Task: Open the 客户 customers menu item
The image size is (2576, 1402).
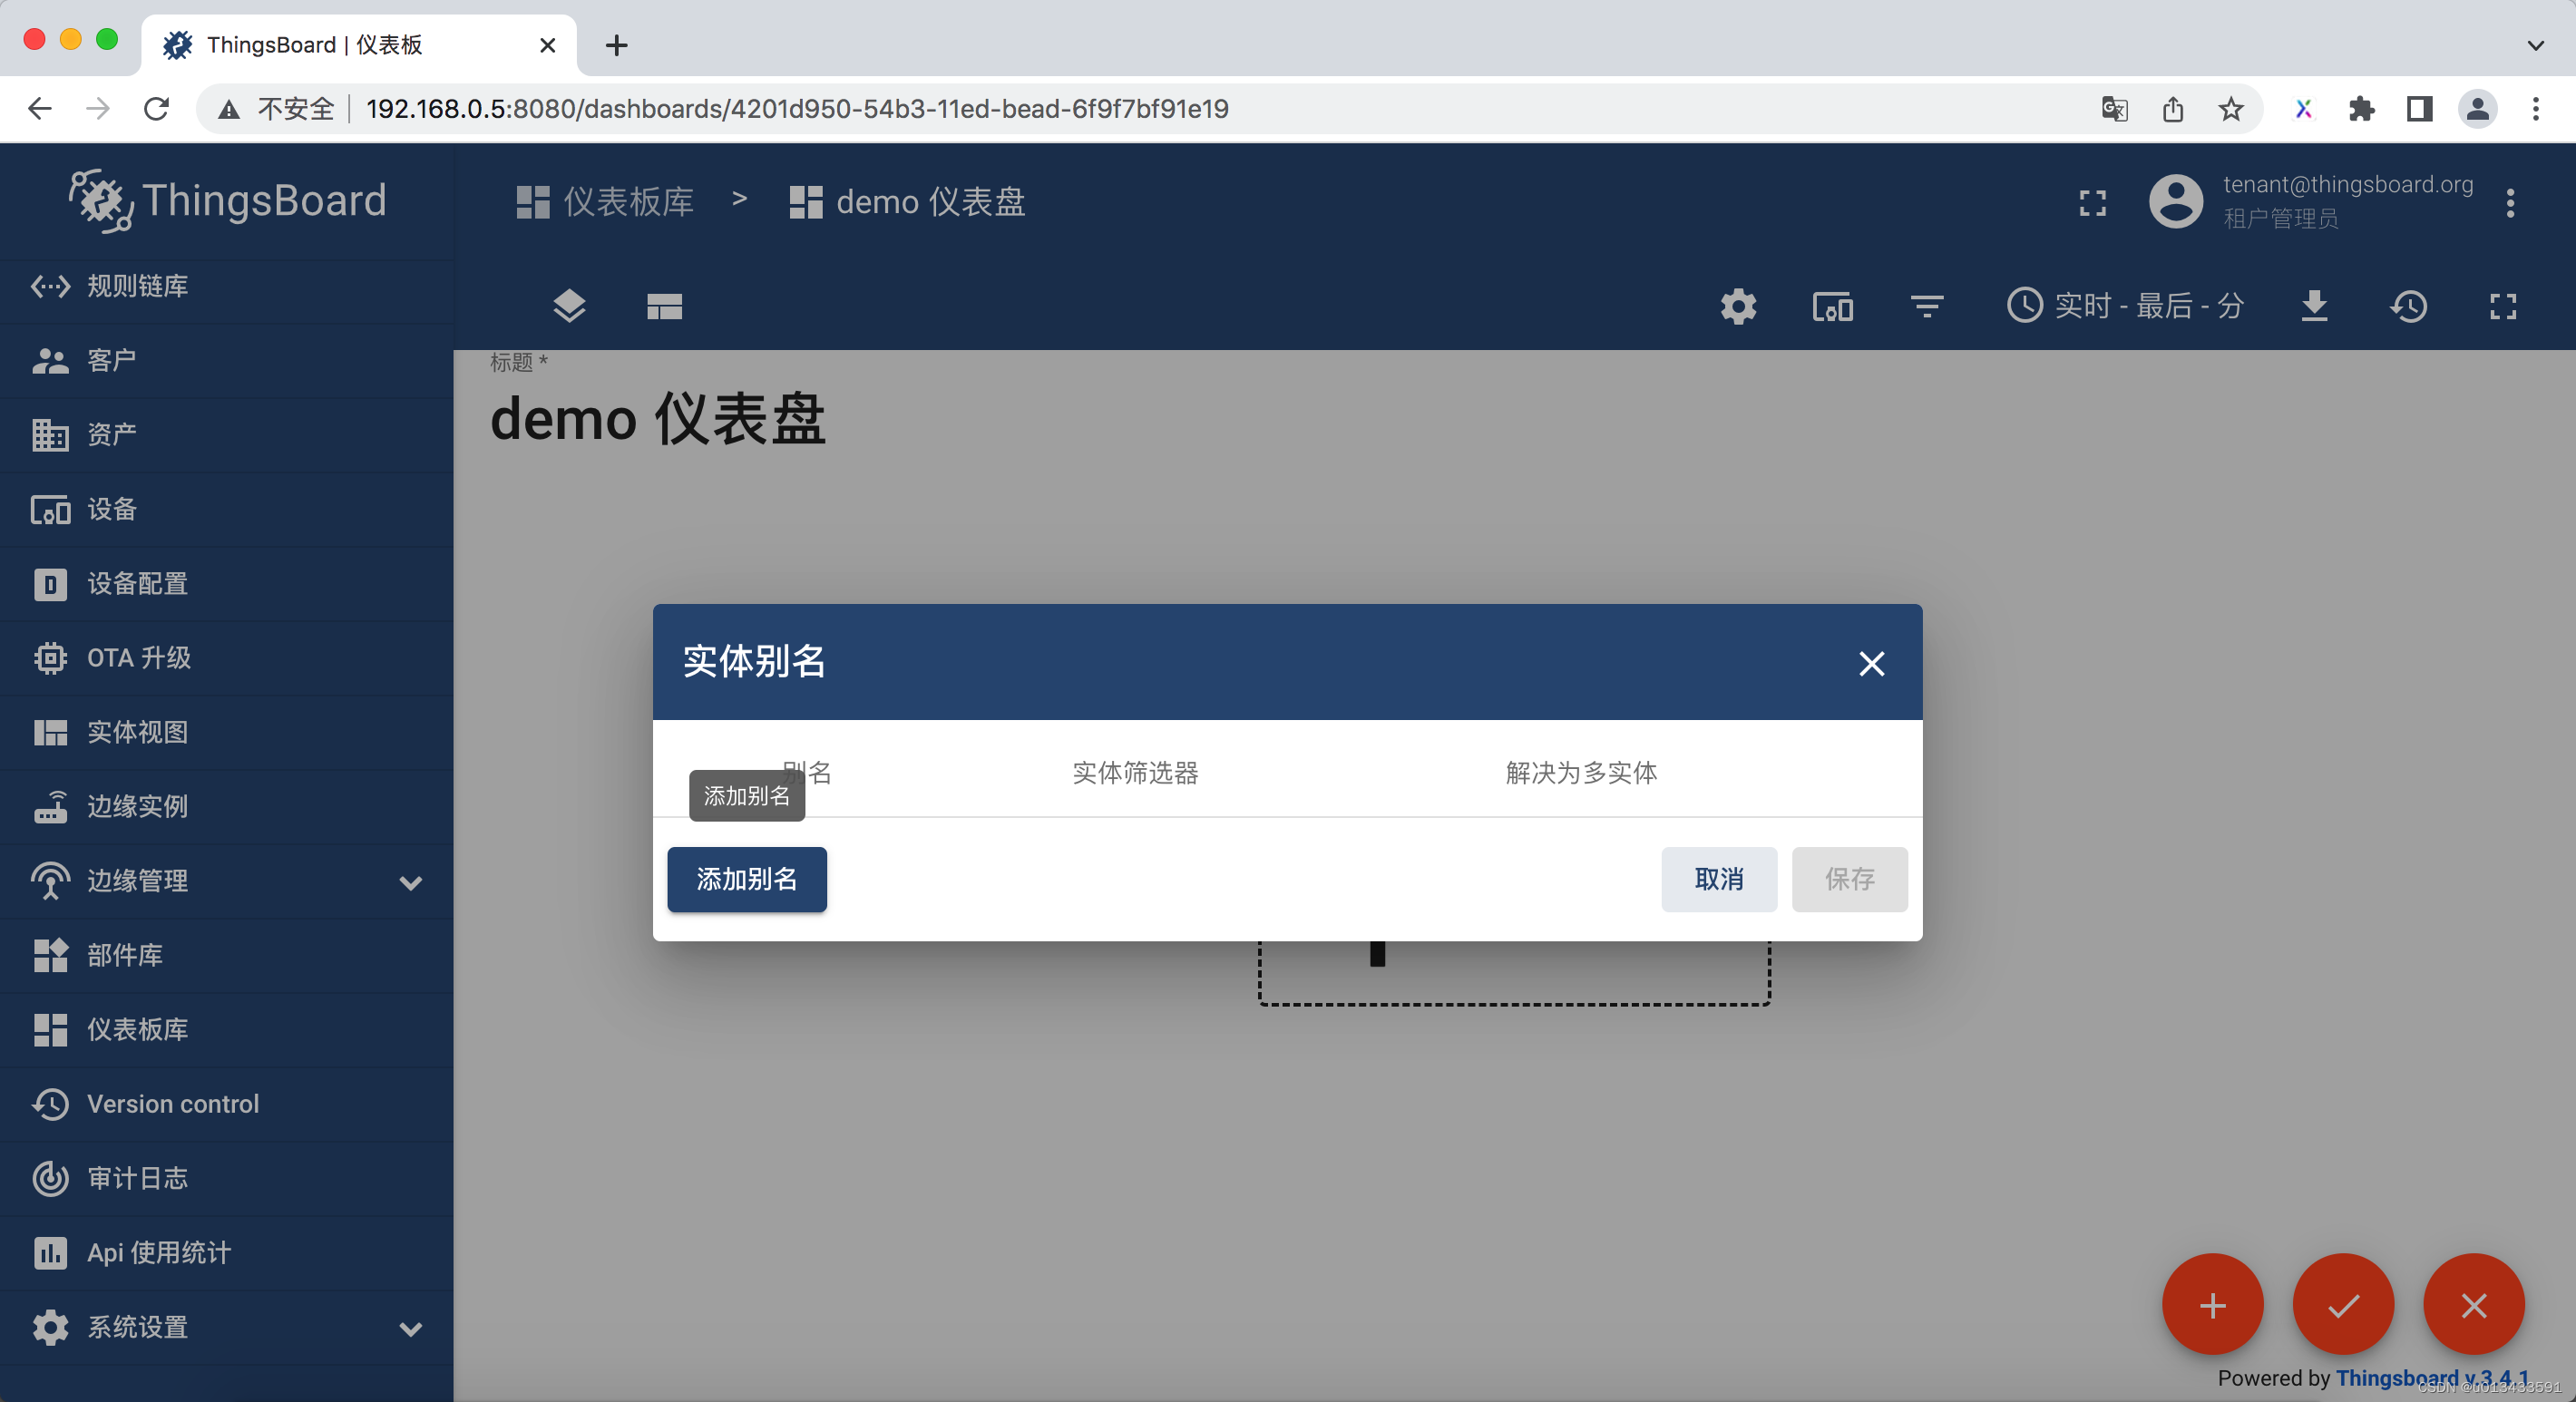Action: click(226, 360)
